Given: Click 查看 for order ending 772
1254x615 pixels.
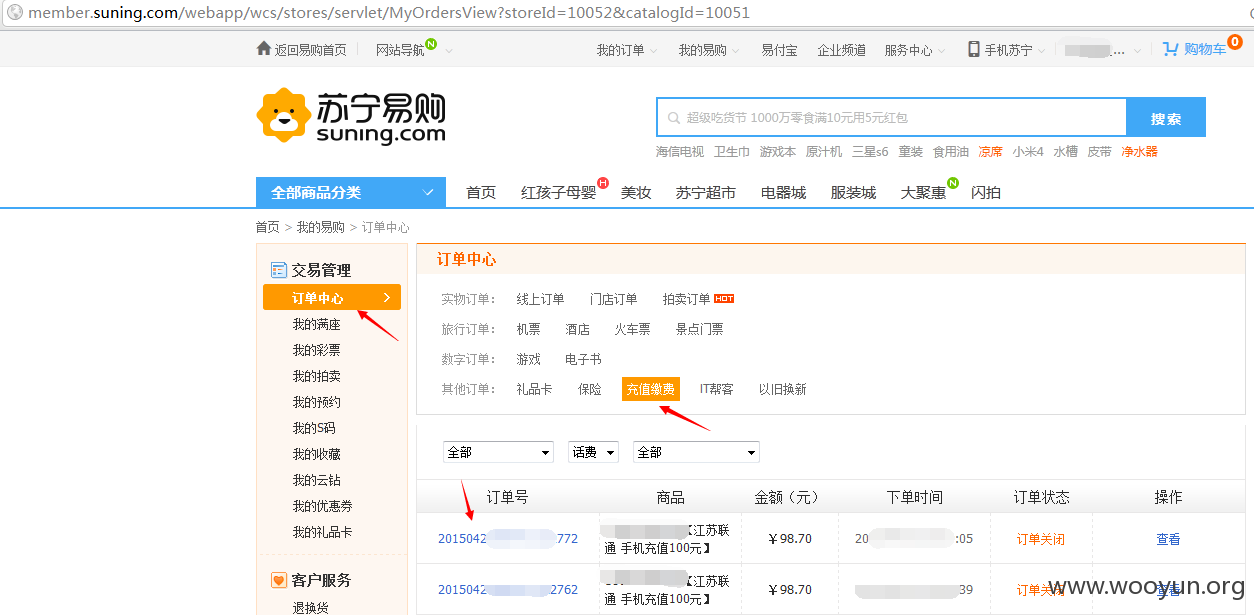Looking at the screenshot, I should click(1168, 539).
